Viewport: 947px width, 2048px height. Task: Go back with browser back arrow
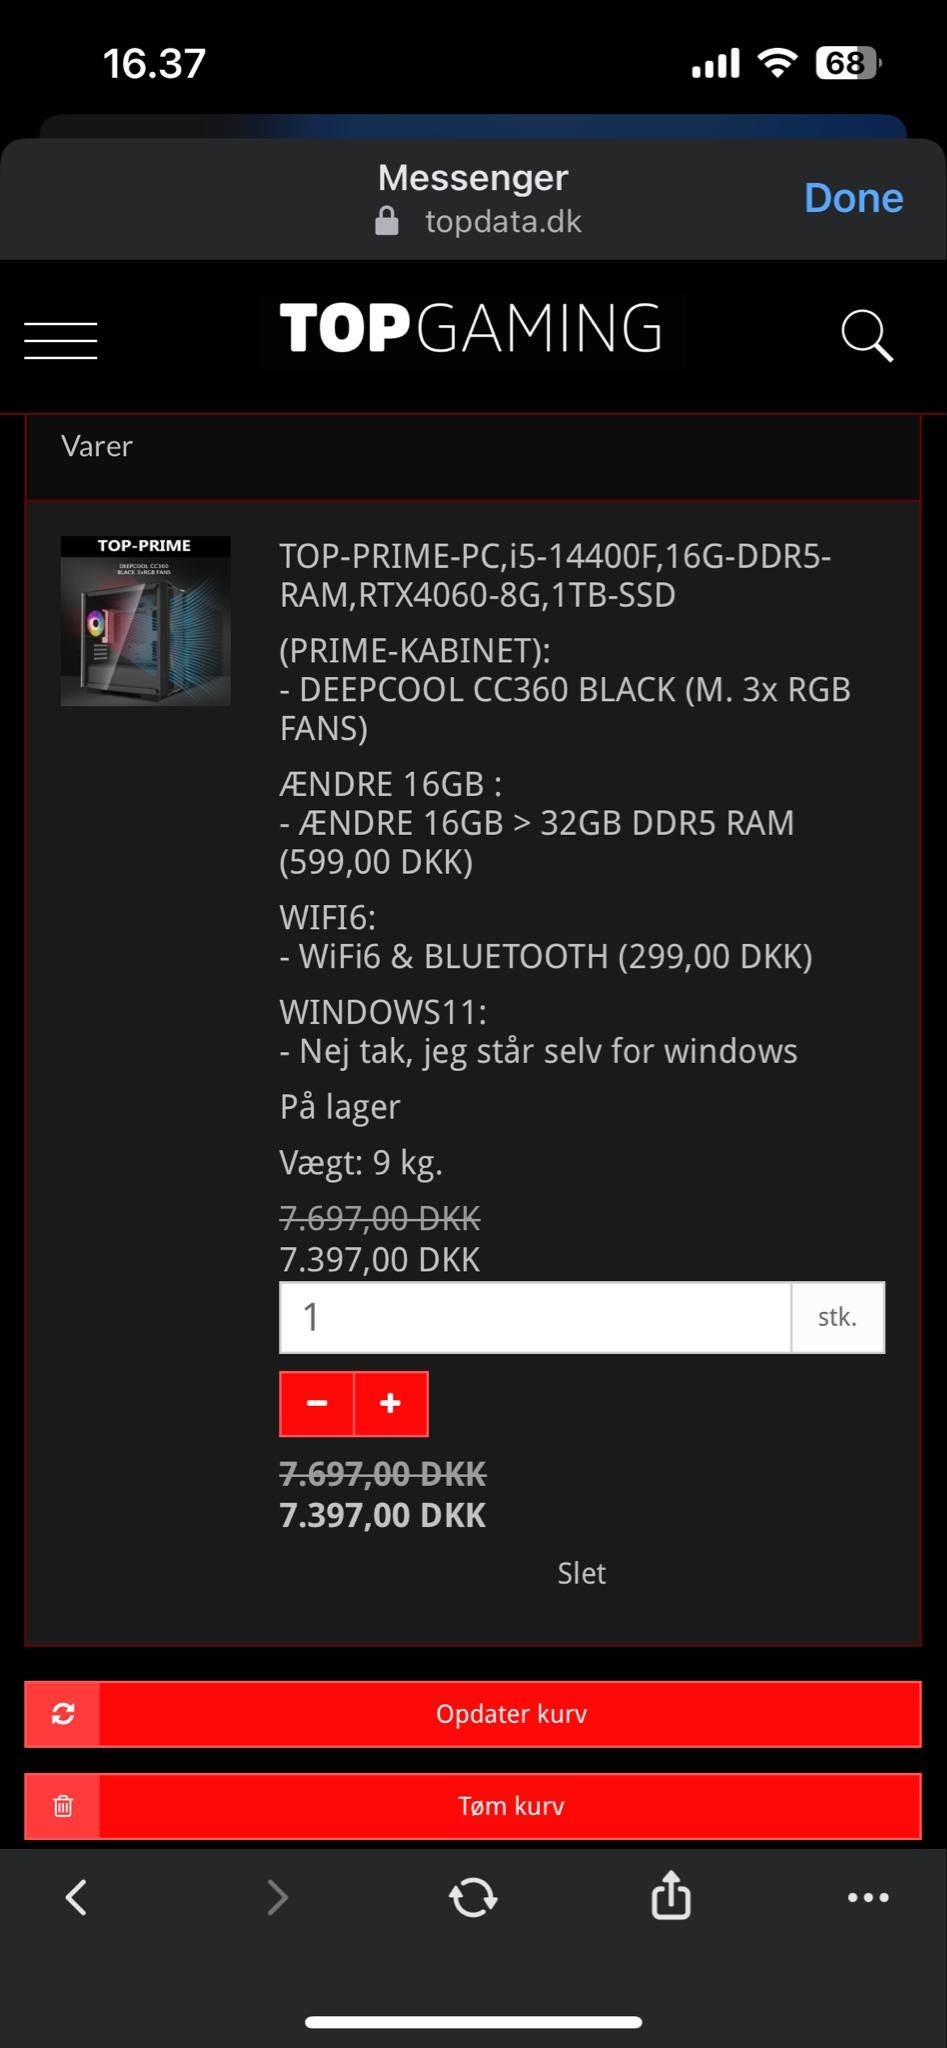point(76,1897)
